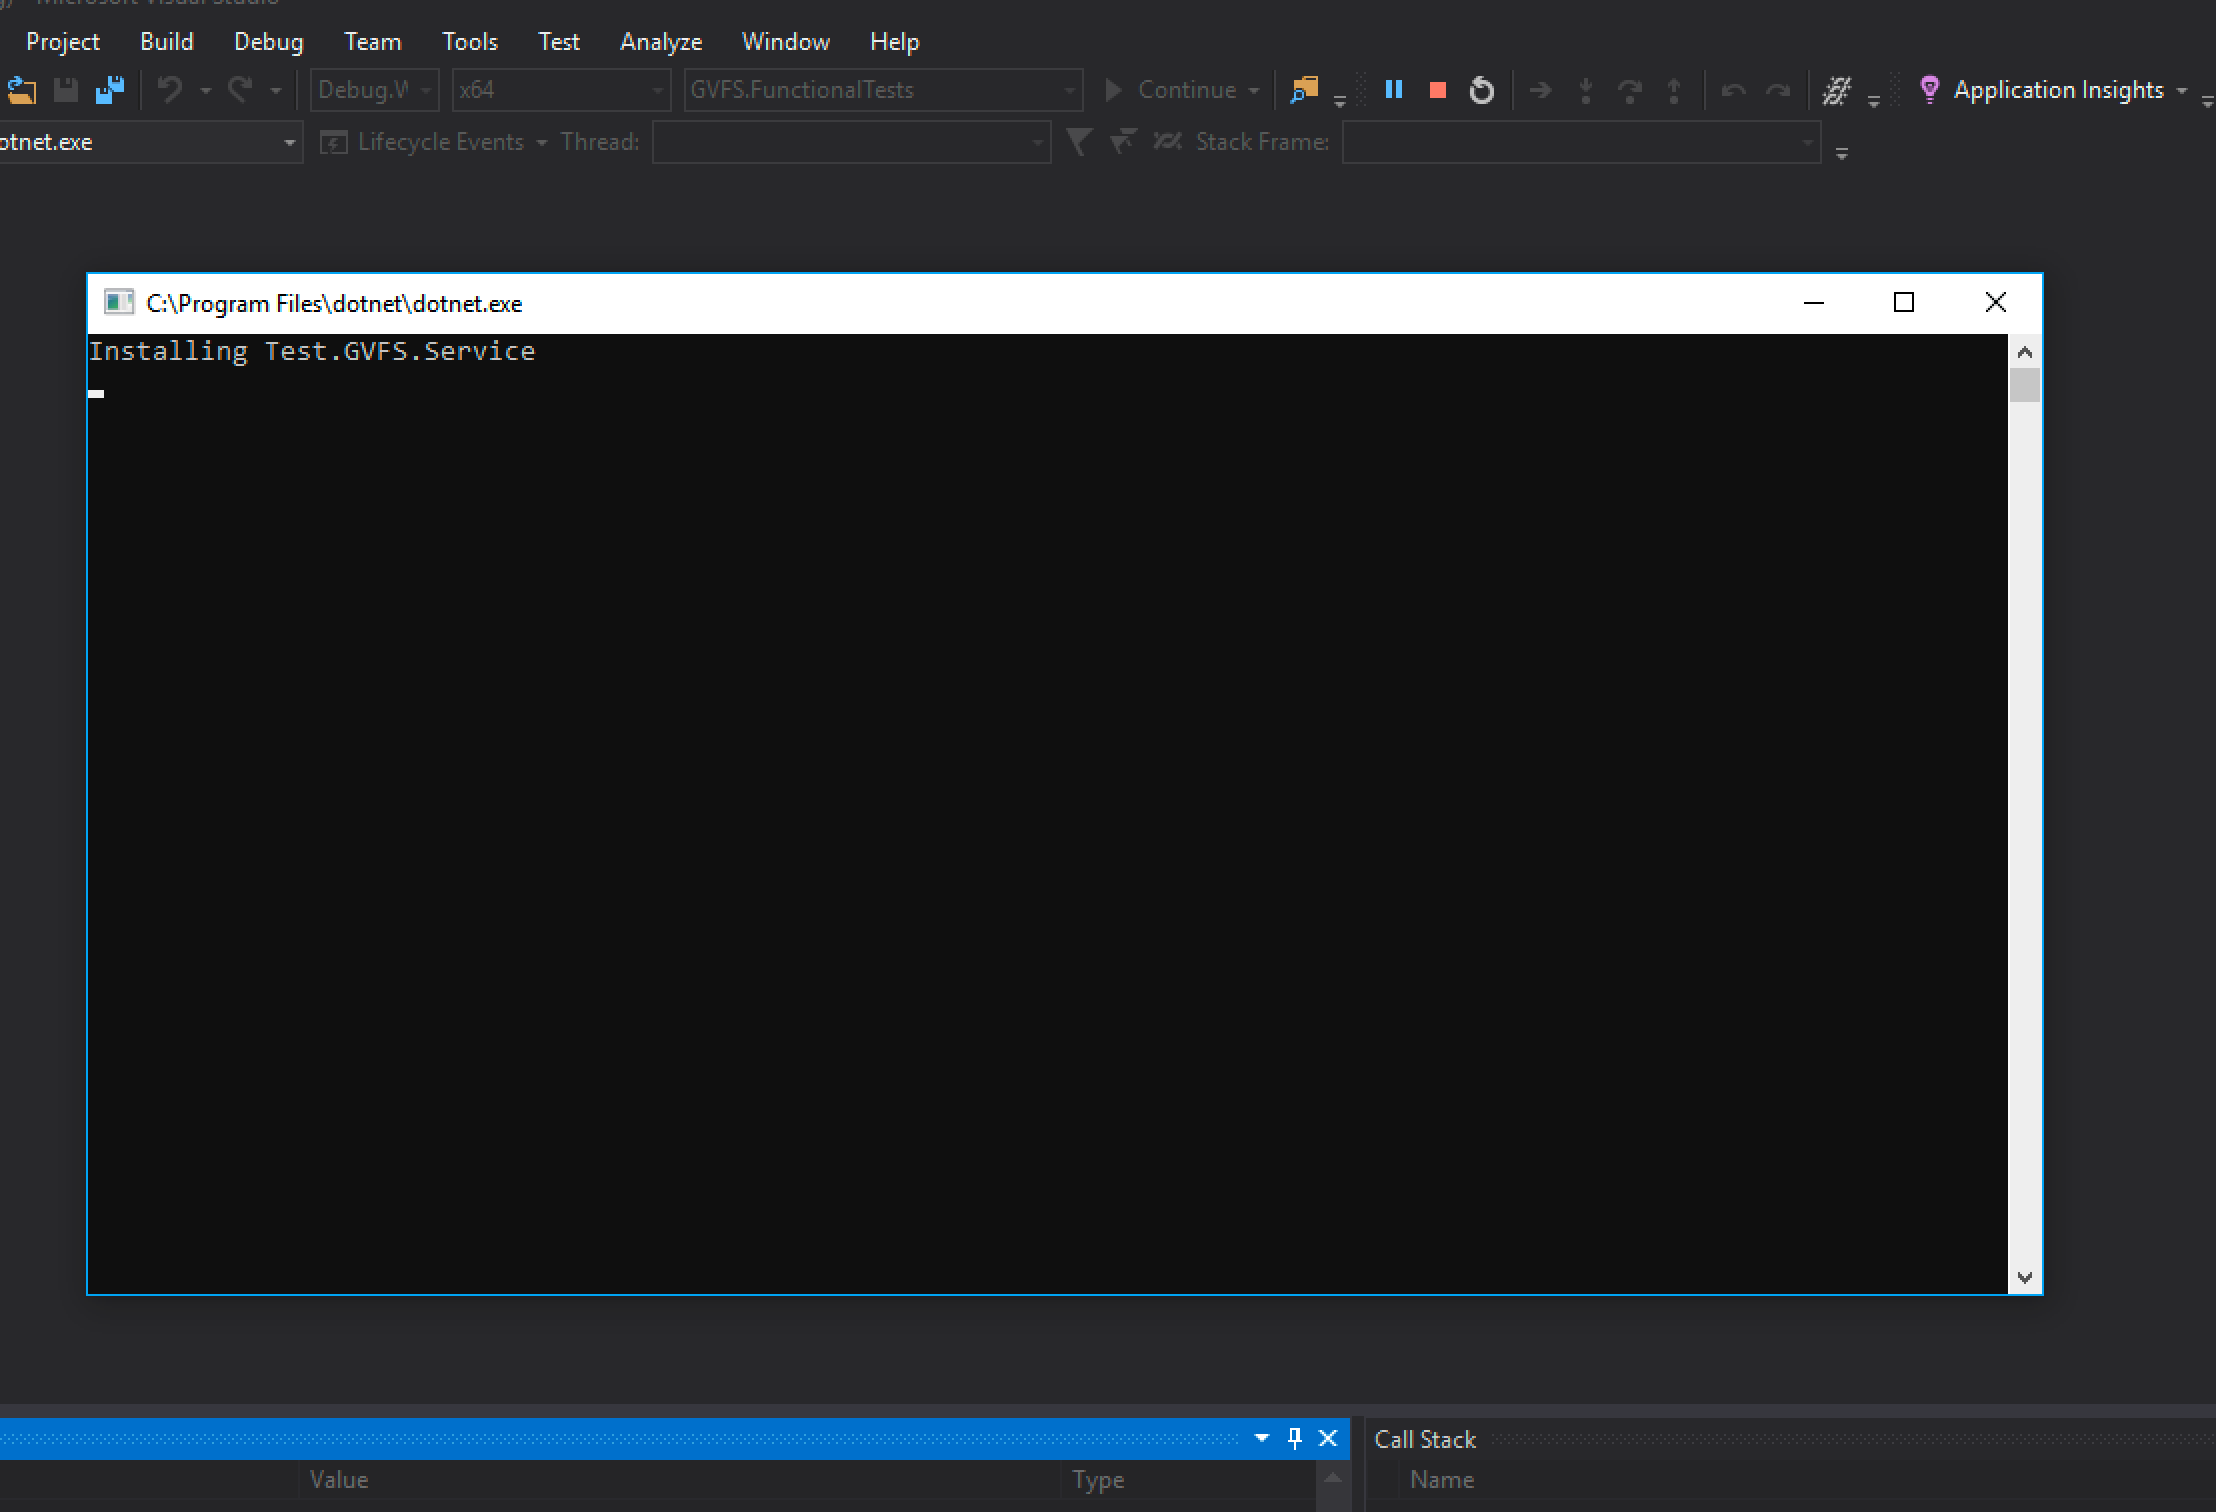
Task: Click the Application Insights button
Action: [2057, 90]
